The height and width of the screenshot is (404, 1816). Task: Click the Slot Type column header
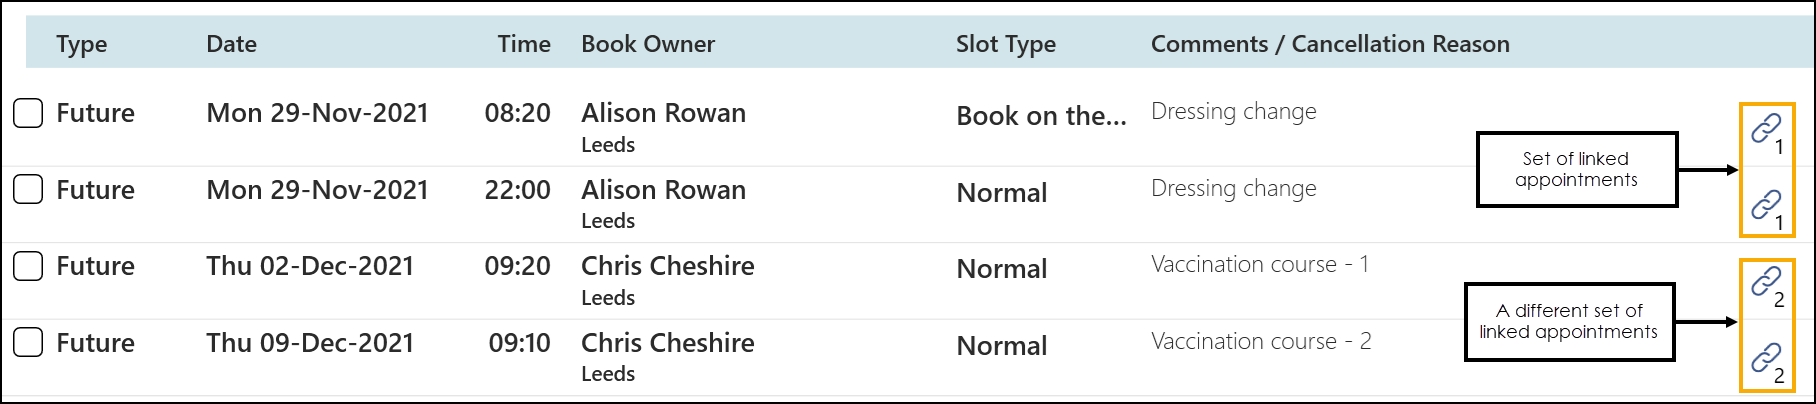[x=1005, y=44]
